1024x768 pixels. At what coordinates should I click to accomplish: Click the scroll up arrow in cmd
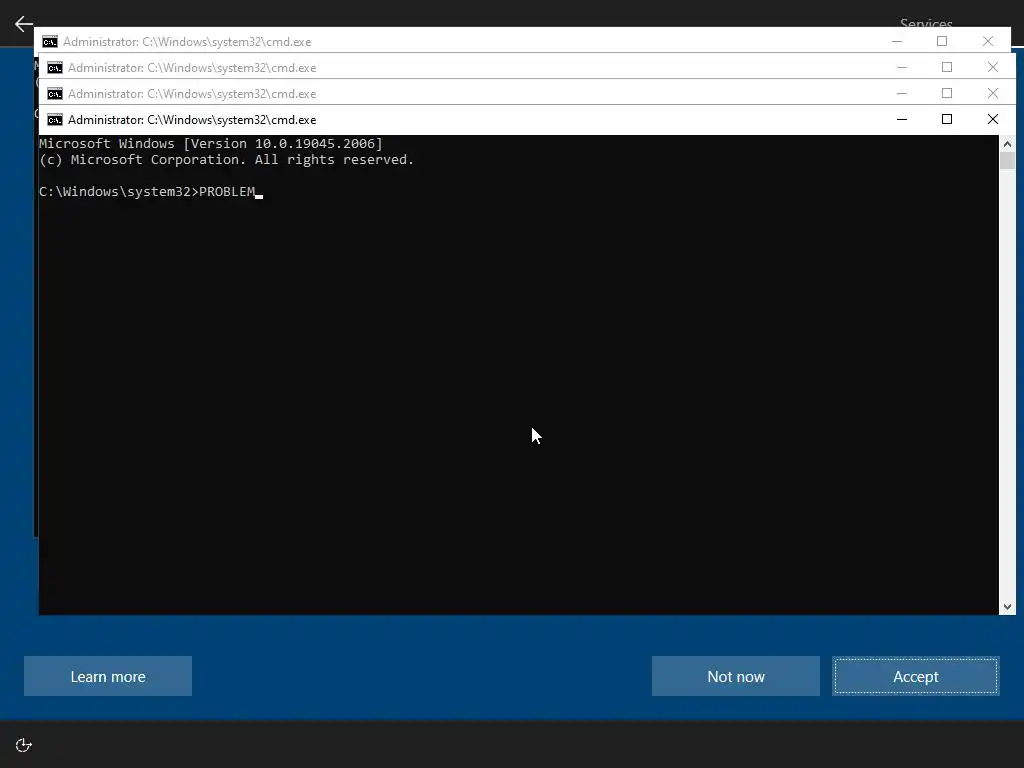pyautogui.click(x=1007, y=144)
